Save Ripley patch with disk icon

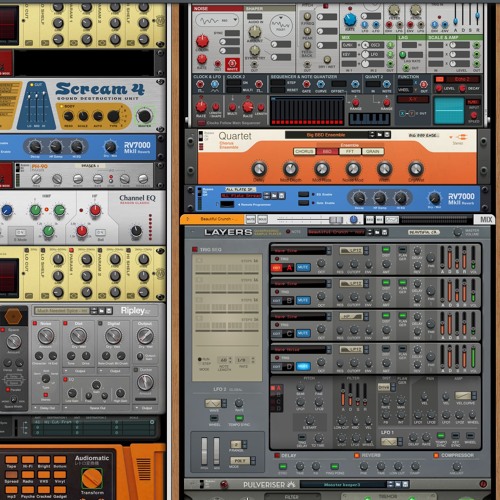pyautogui.click(x=109, y=311)
